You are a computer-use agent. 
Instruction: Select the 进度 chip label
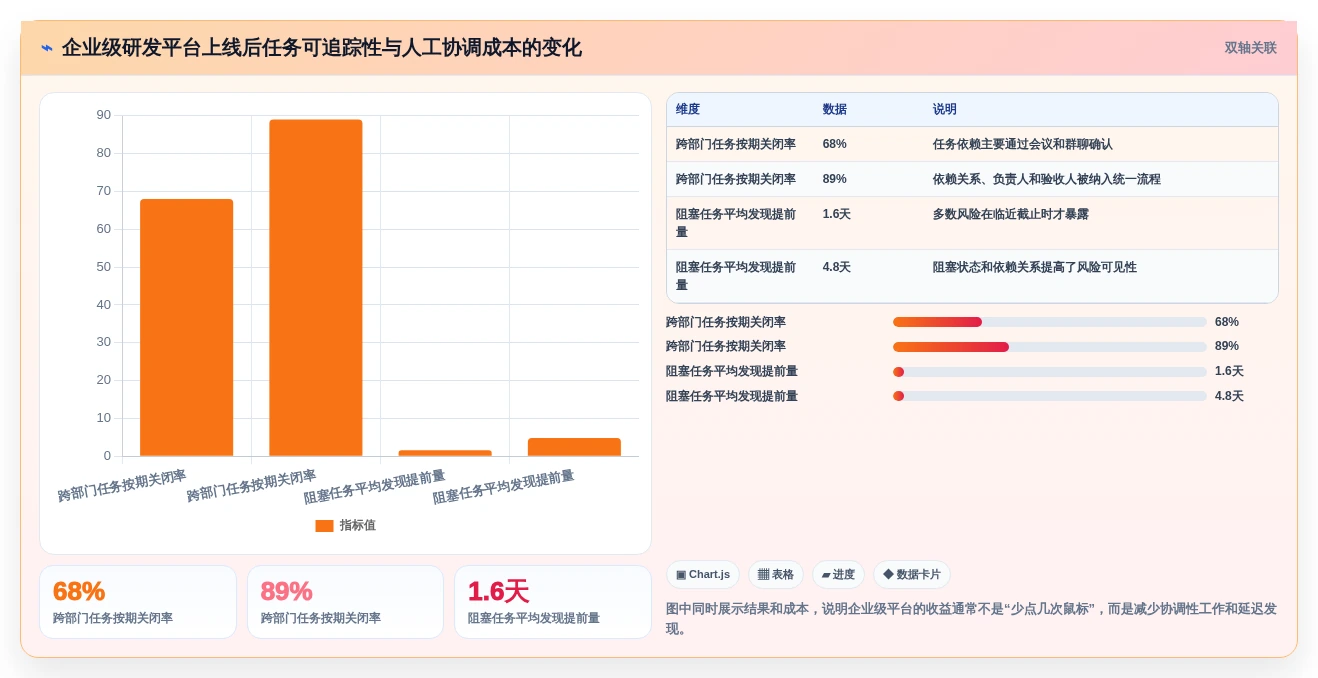pos(844,575)
